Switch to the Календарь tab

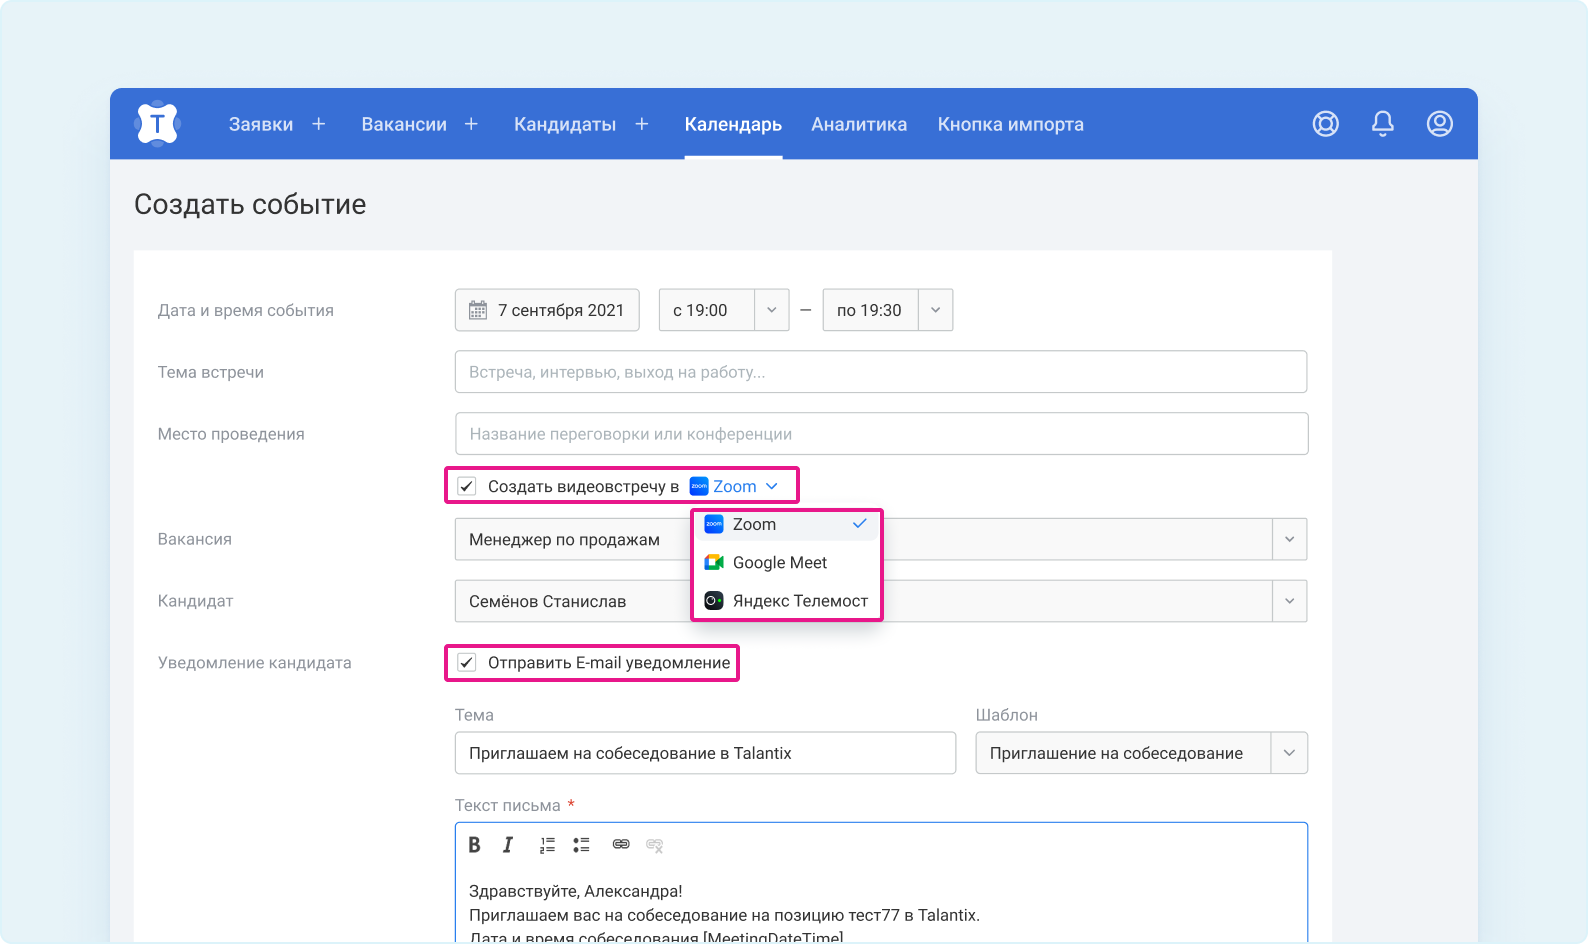733,124
